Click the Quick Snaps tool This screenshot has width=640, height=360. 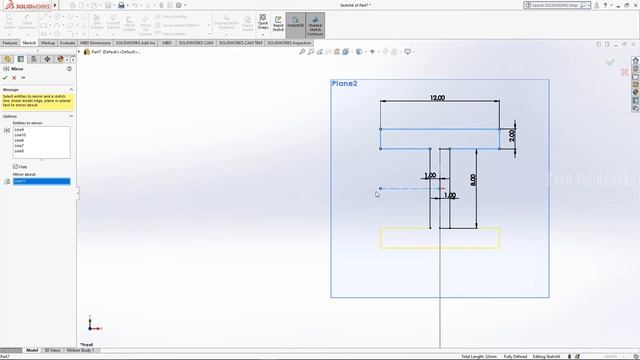pos(263,22)
